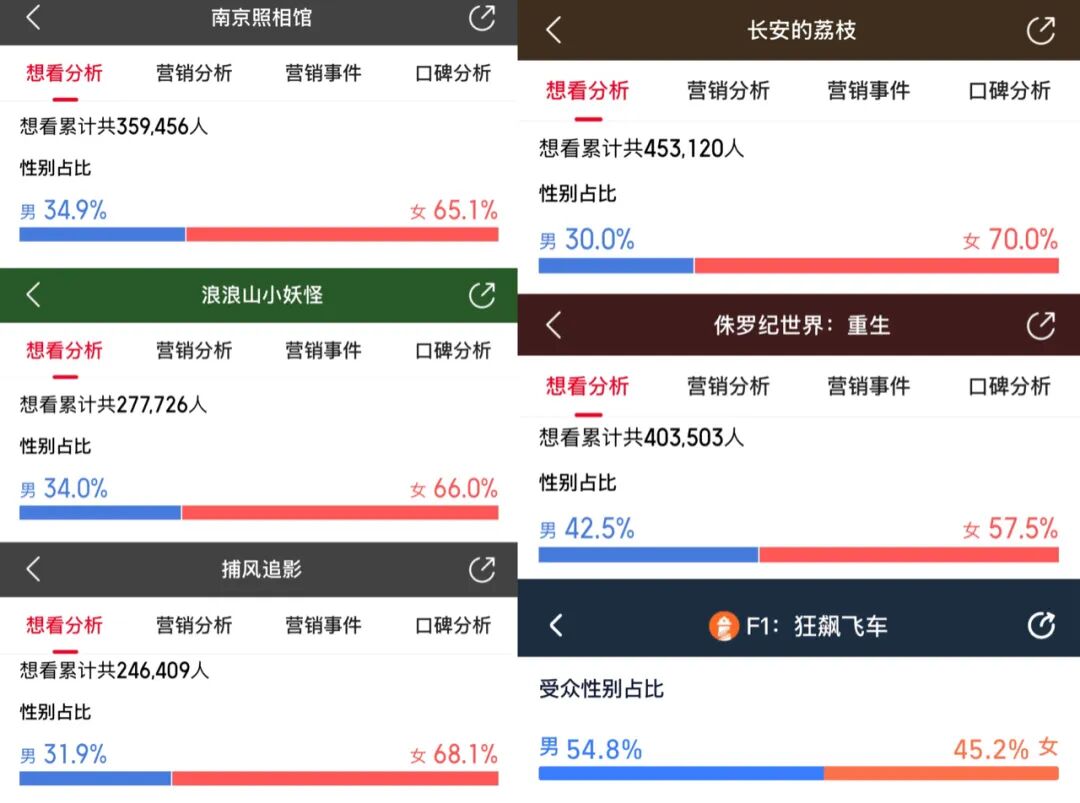Click the 70.0% female gender bar for 长安的荔枝

(x=876, y=266)
